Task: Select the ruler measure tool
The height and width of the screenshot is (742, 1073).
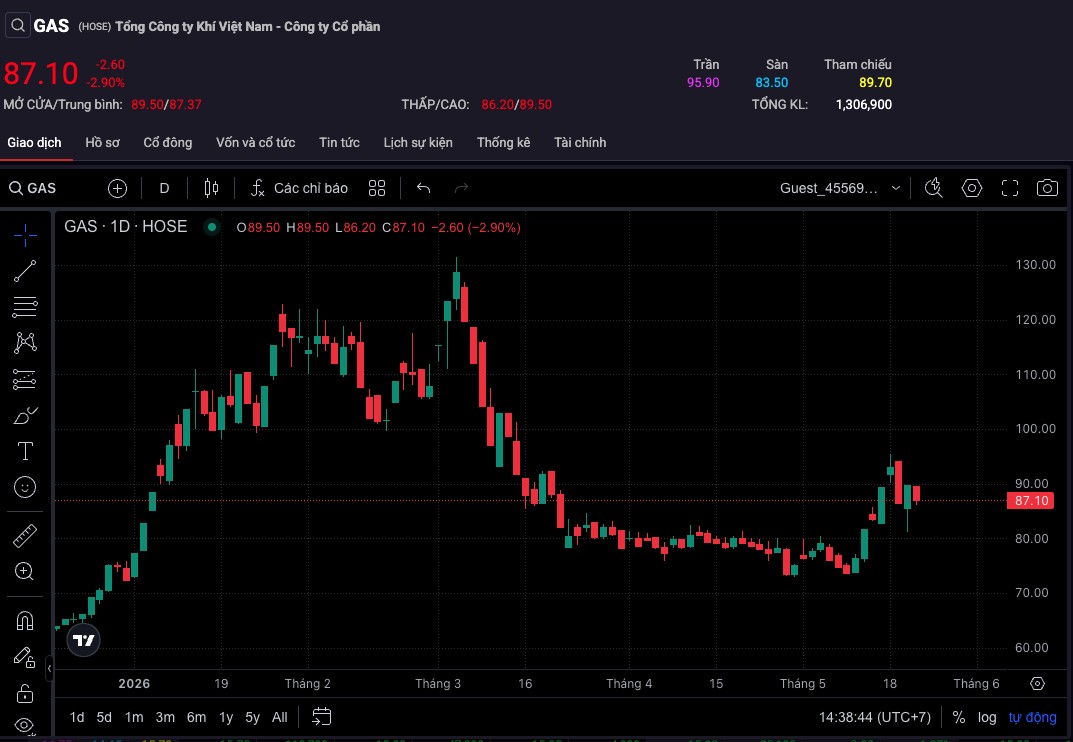Action: [x=25, y=535]
